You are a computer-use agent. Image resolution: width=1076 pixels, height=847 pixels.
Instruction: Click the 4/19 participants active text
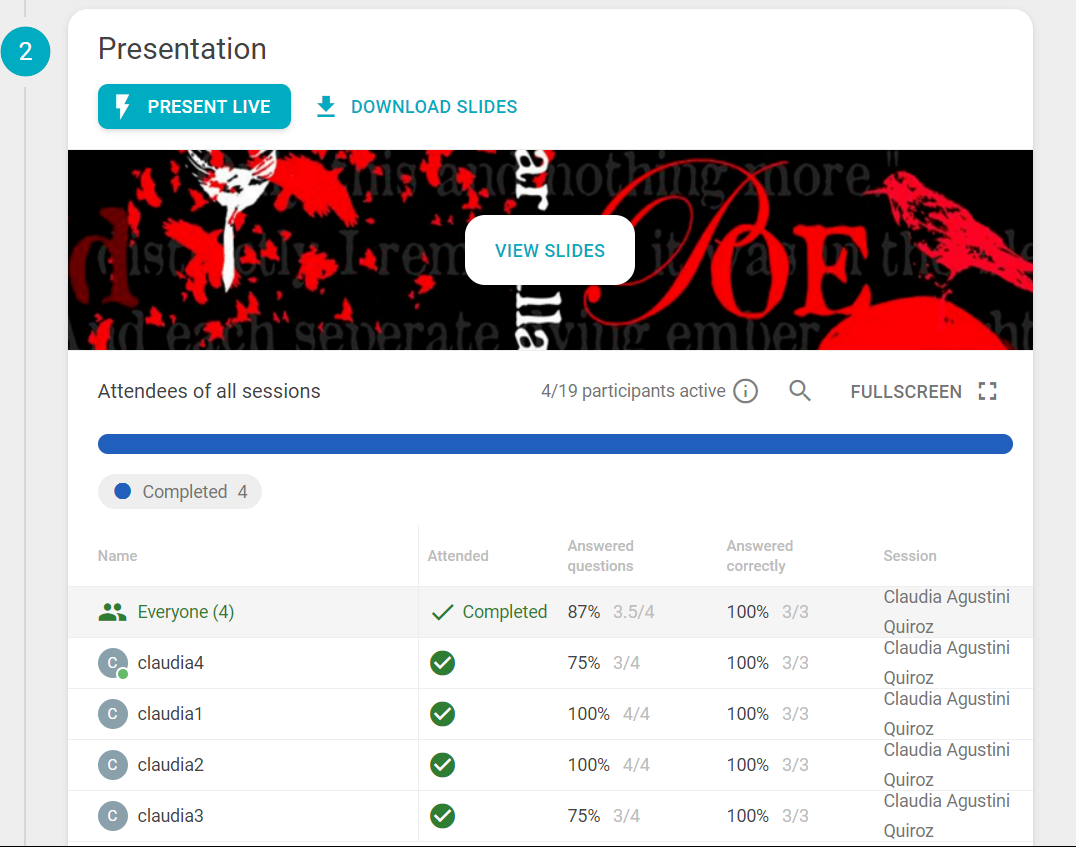click(633, 391)
